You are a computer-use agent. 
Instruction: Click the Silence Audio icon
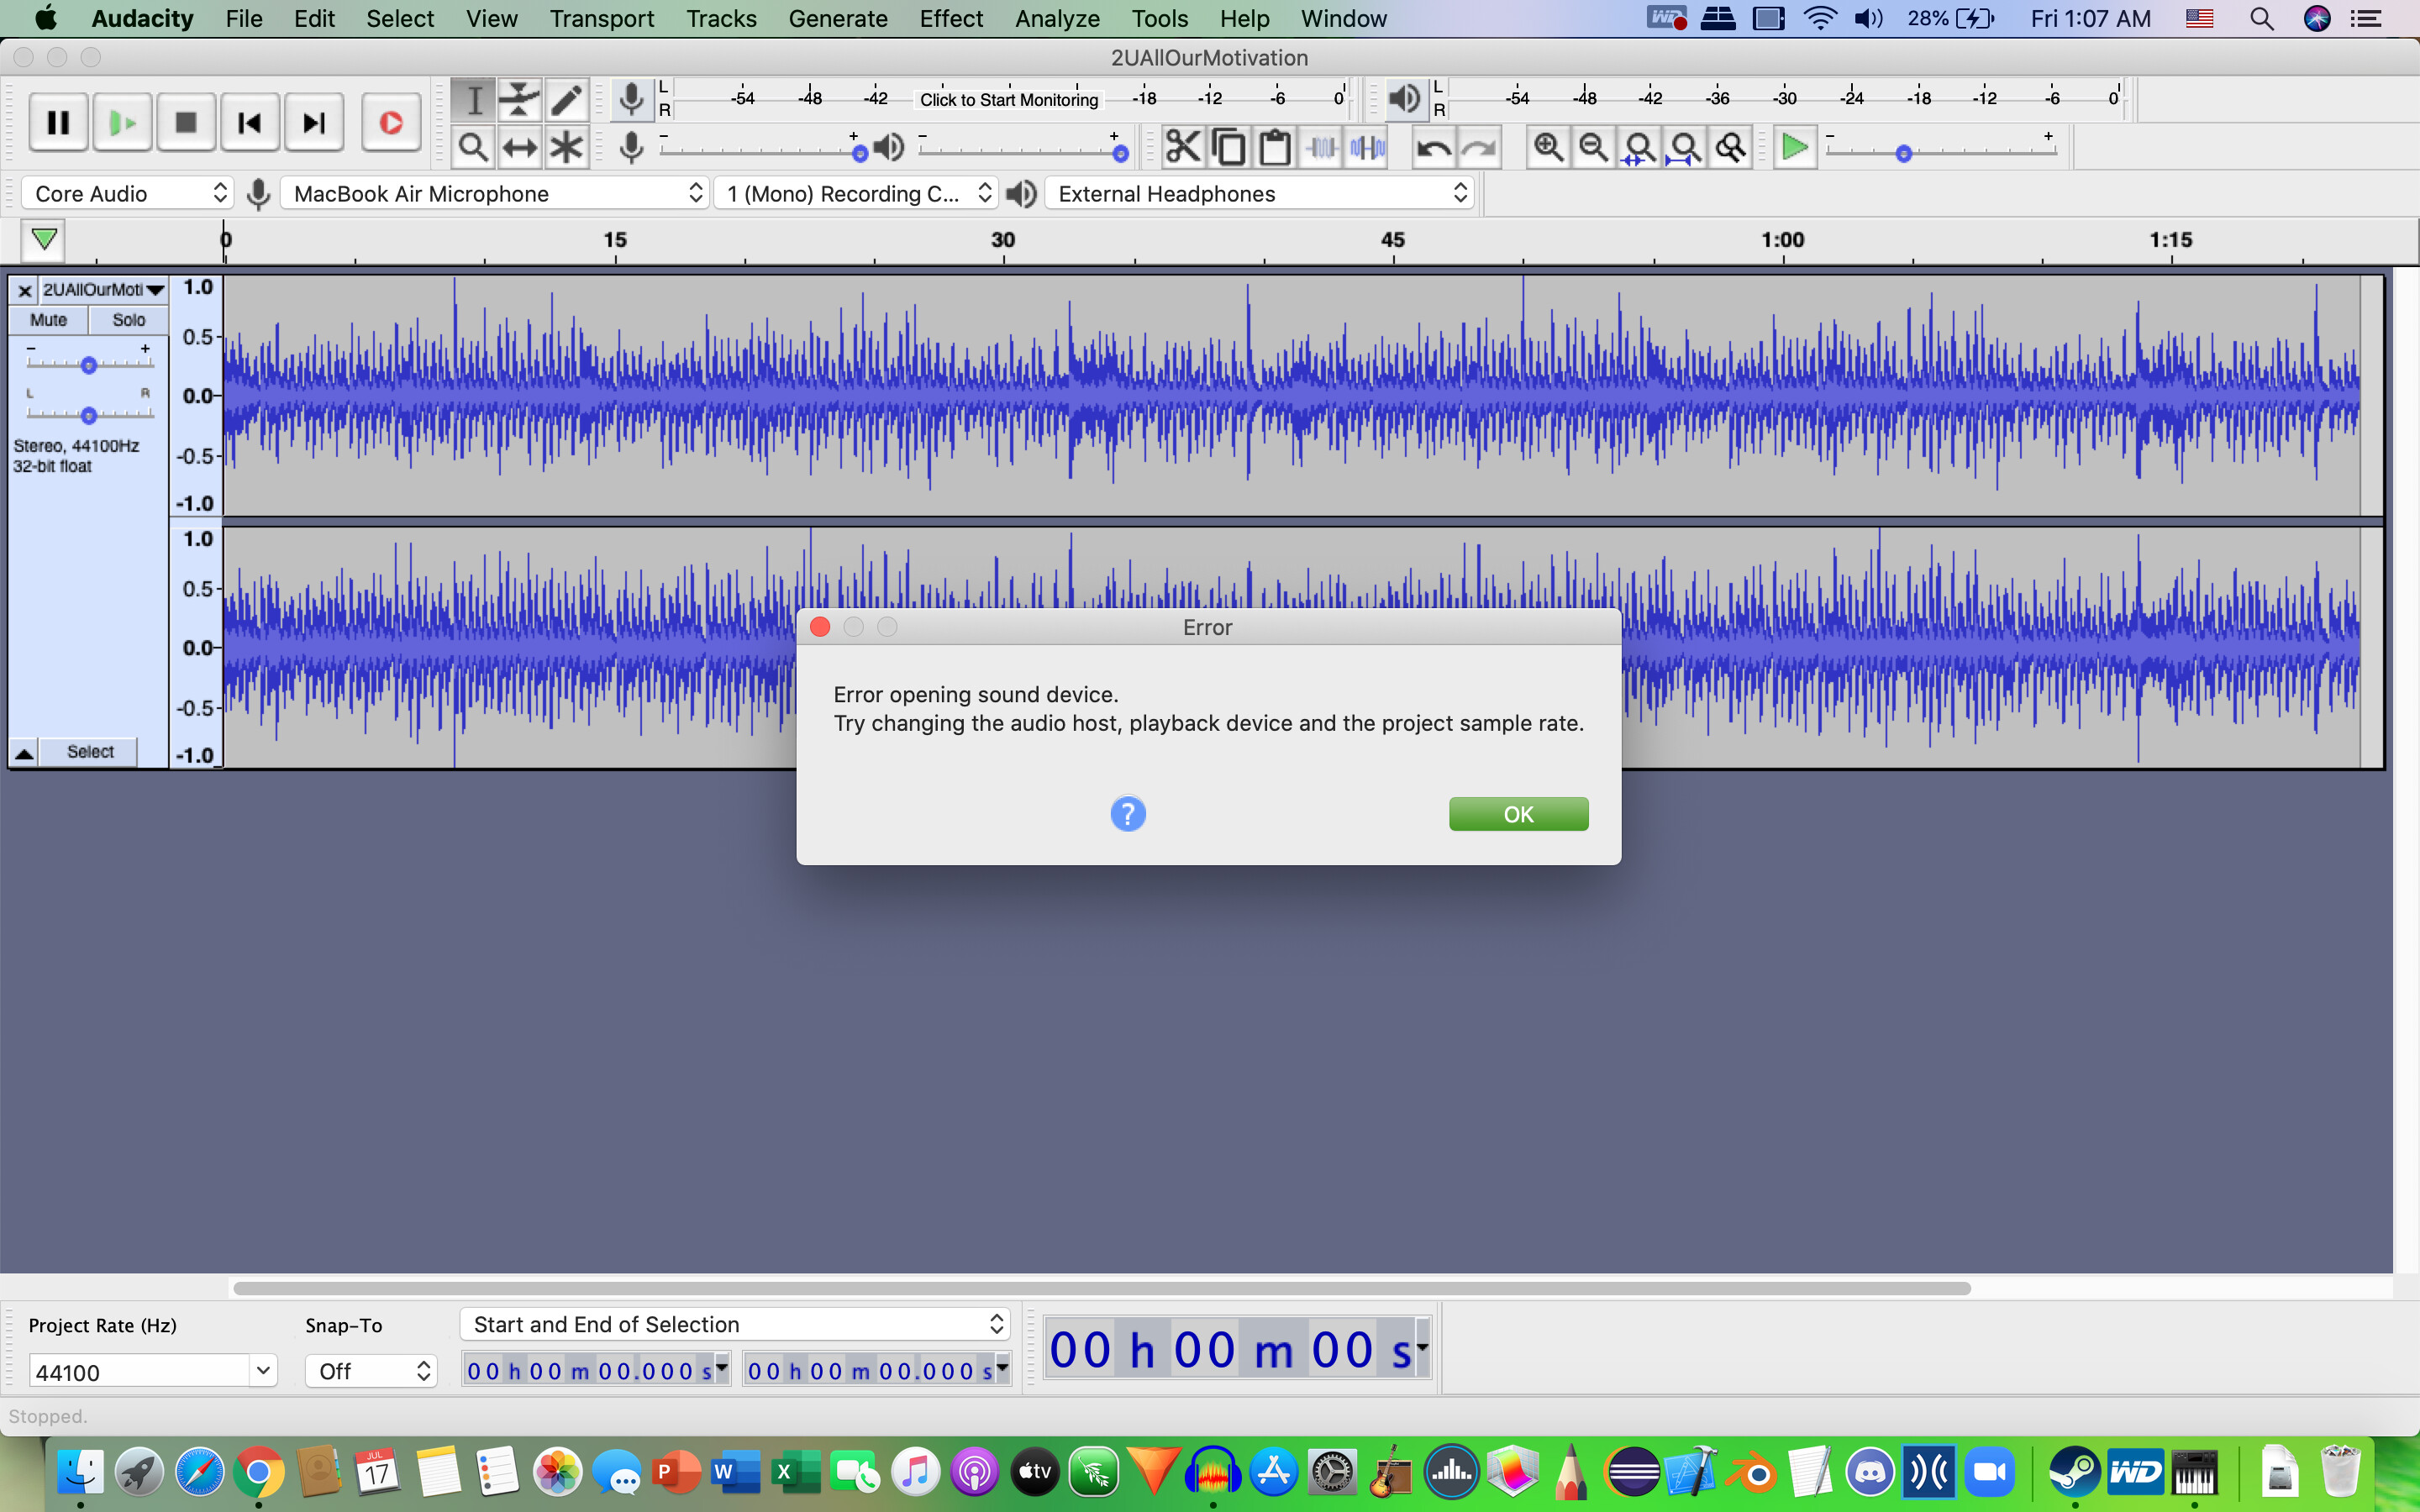[1367, 148]
